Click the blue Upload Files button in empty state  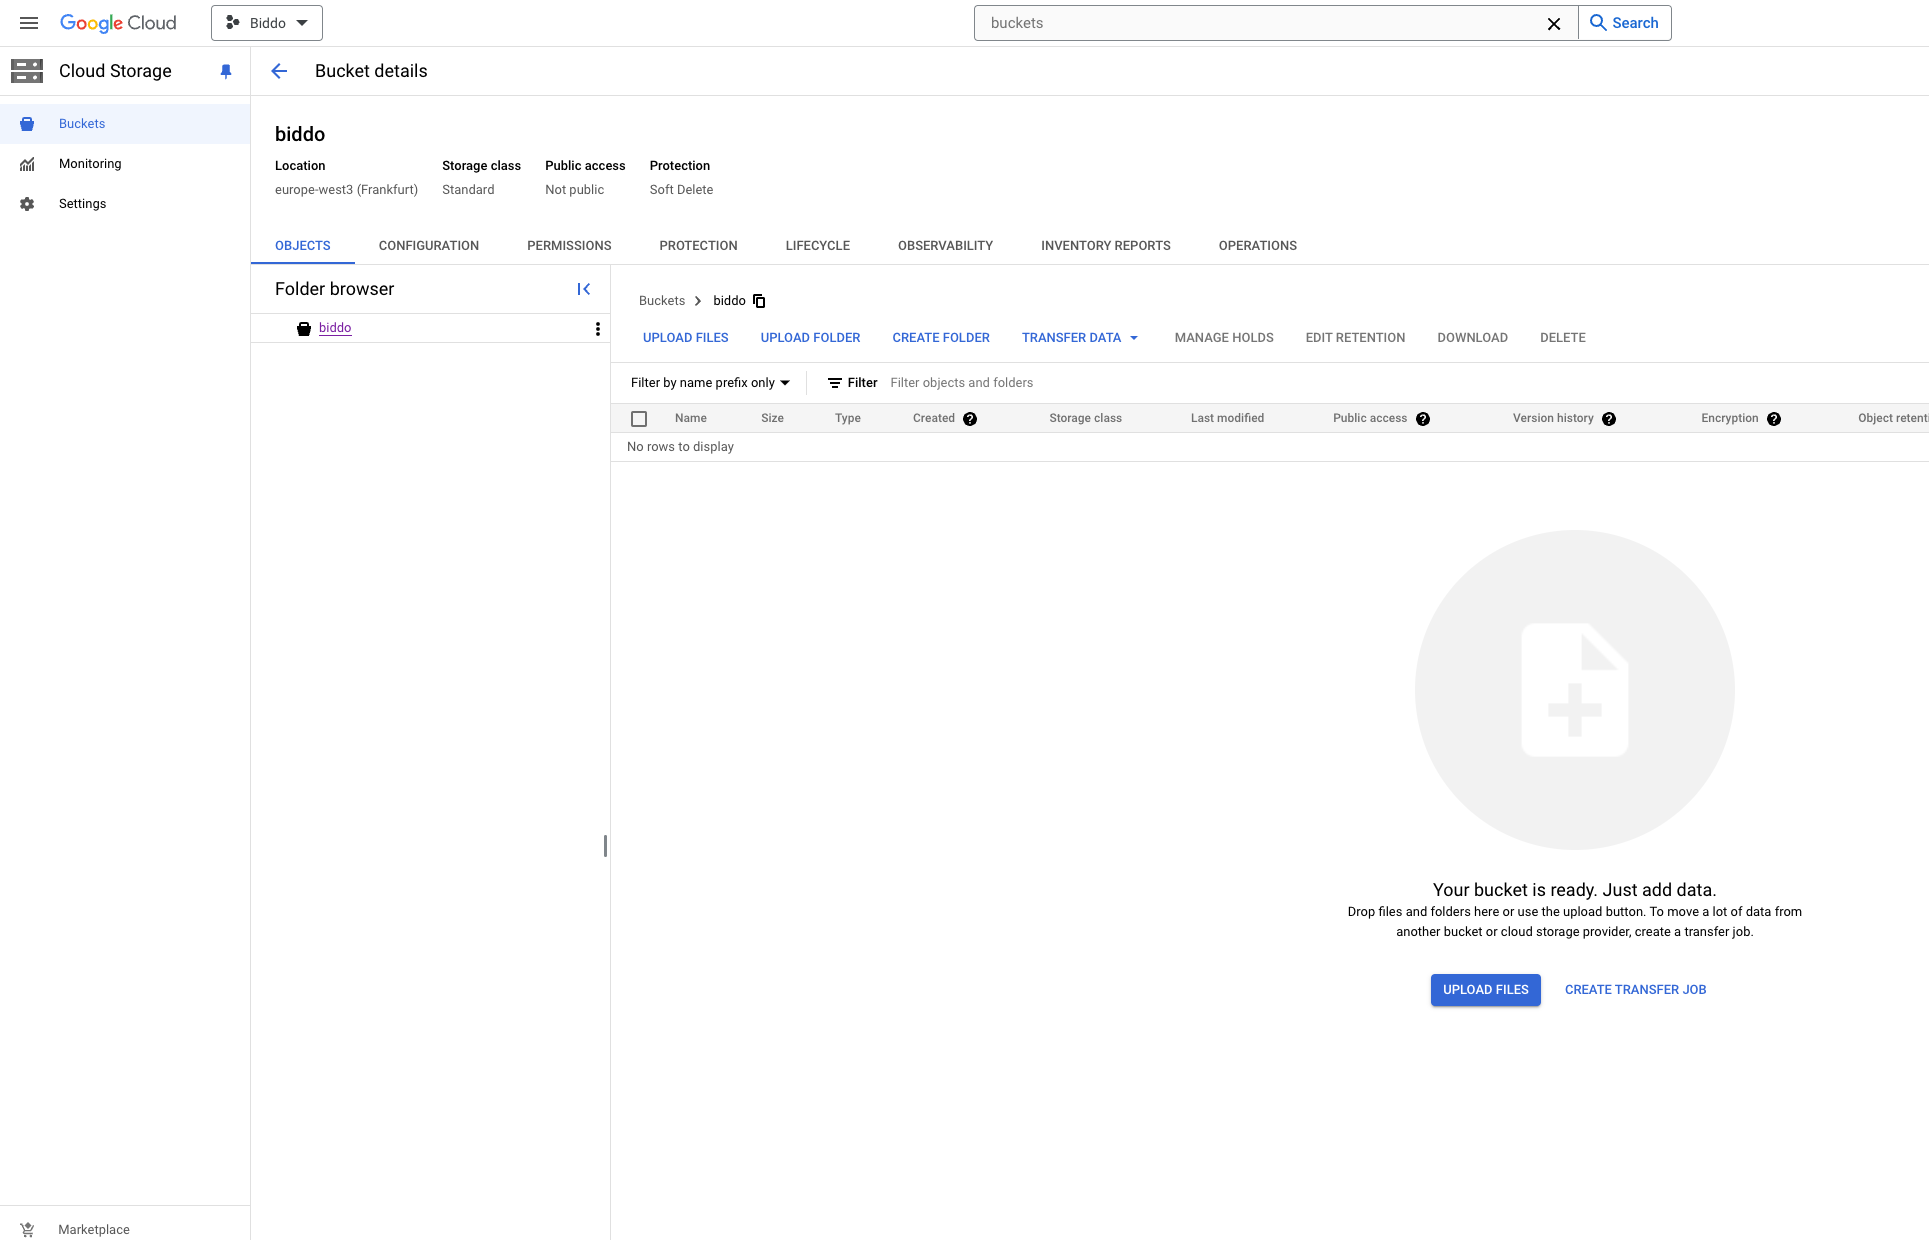(1486, 990)
